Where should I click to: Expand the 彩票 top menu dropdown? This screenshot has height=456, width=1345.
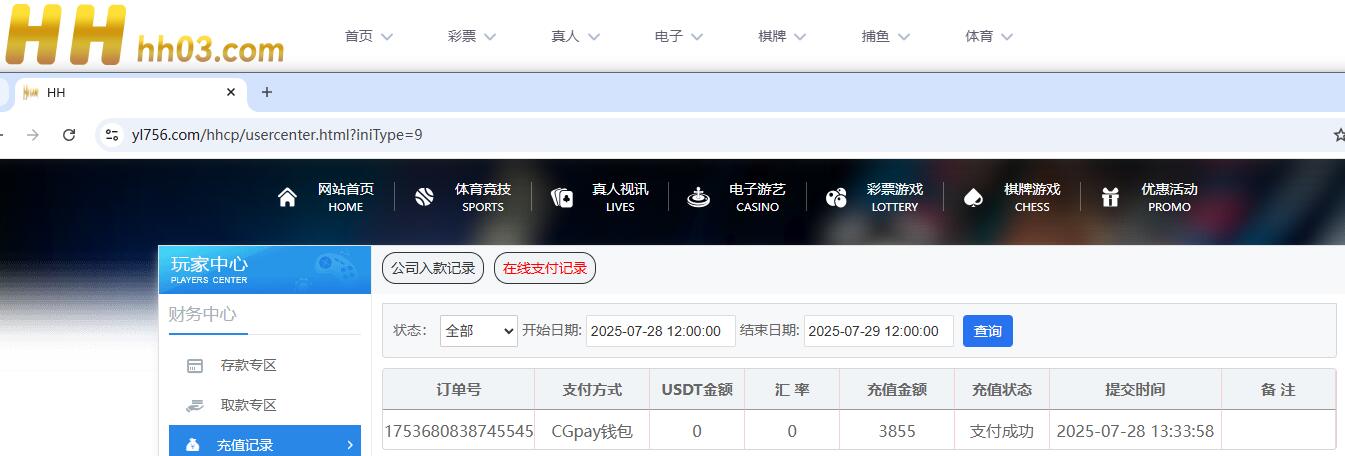point(472,36)
